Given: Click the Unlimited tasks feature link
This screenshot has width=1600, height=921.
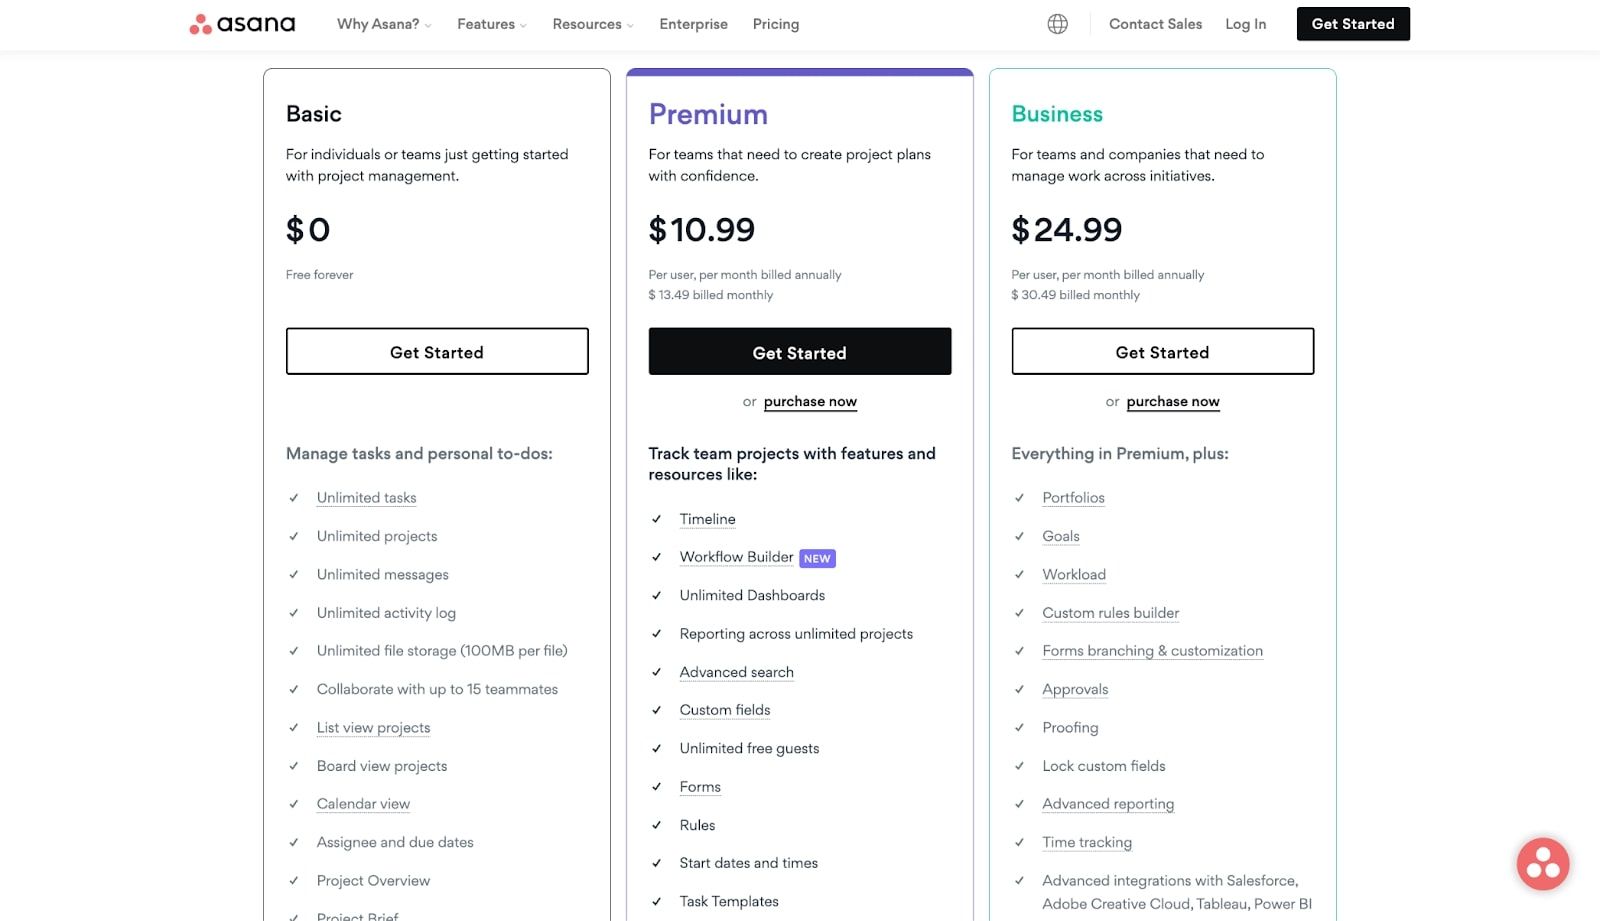Looking at the screenshot, I should pyautogui.click(x=366, y=498).
